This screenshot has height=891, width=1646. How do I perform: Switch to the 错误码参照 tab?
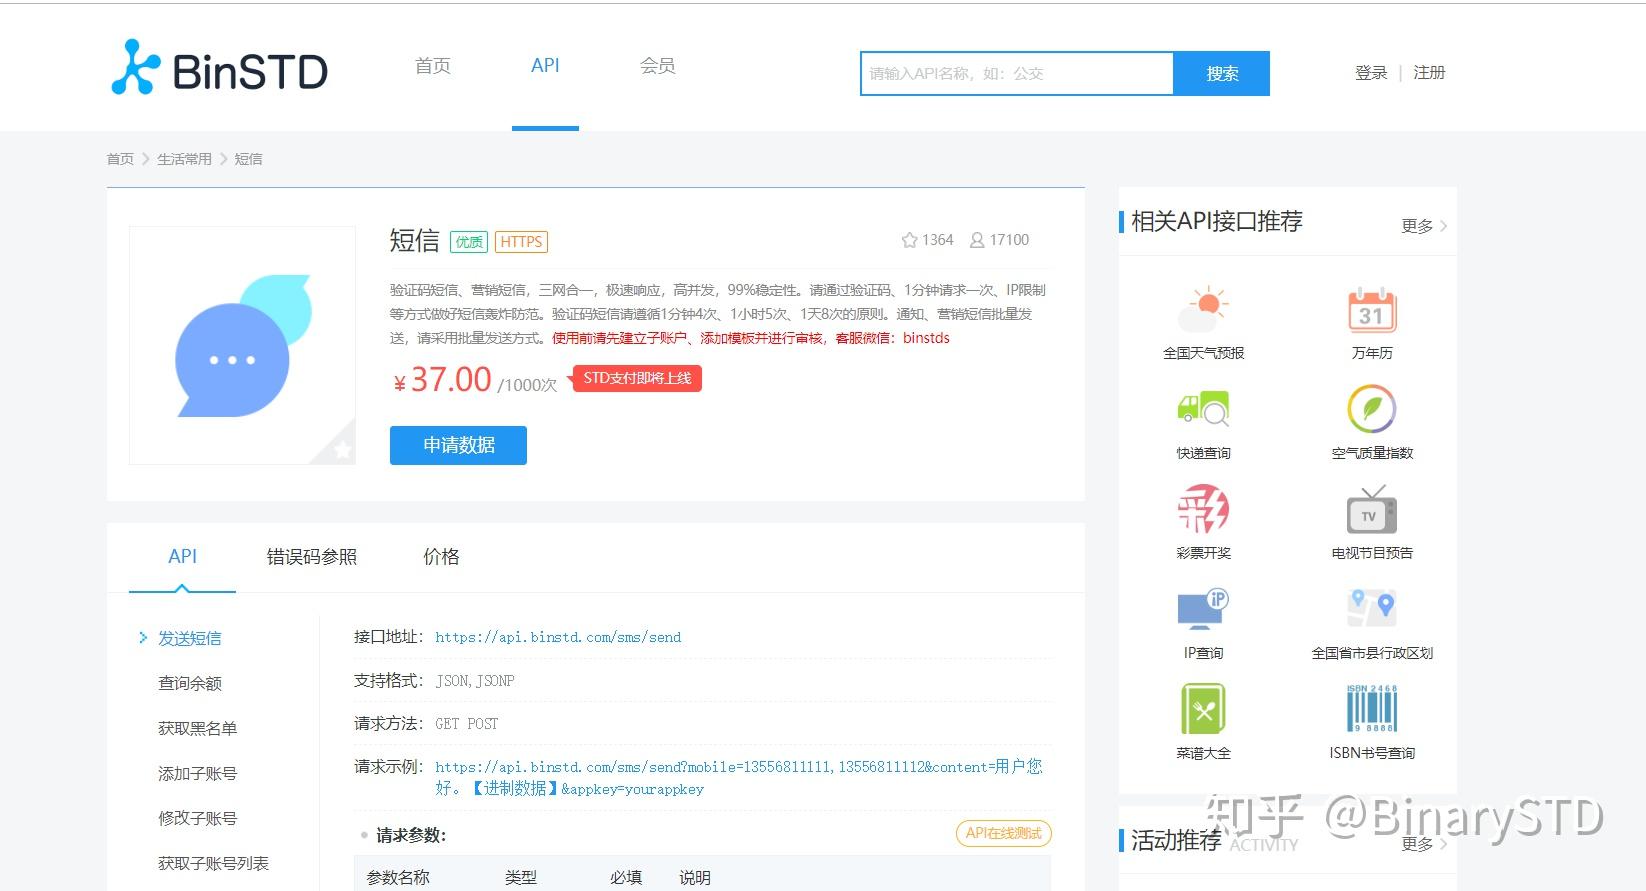click(312, 557)
